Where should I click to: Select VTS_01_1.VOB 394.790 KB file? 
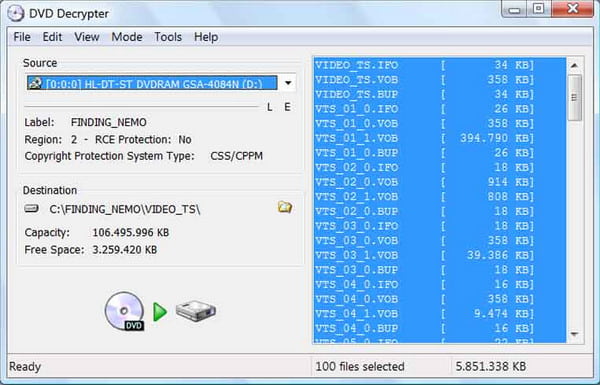point(440,138)
